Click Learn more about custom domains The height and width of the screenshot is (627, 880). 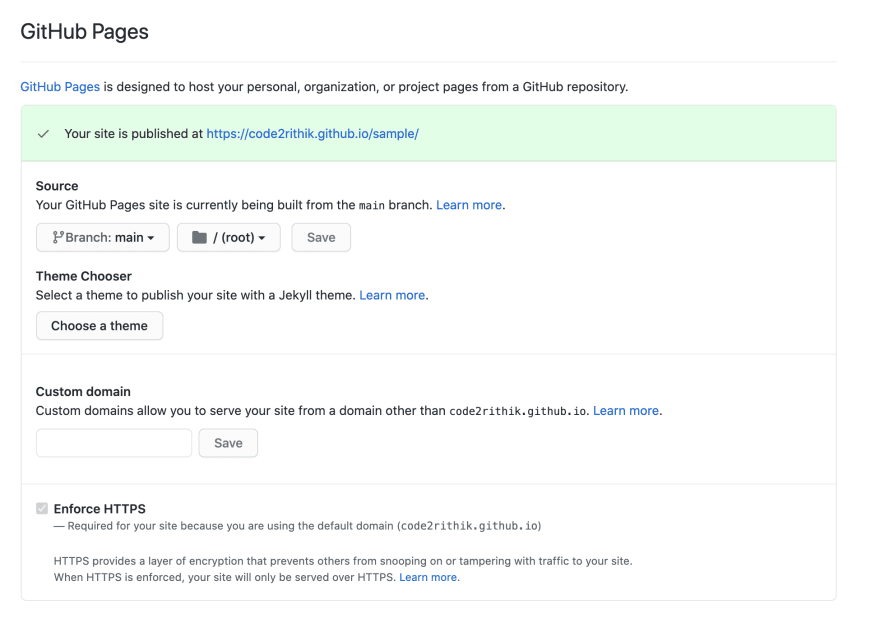click(626, 410)
